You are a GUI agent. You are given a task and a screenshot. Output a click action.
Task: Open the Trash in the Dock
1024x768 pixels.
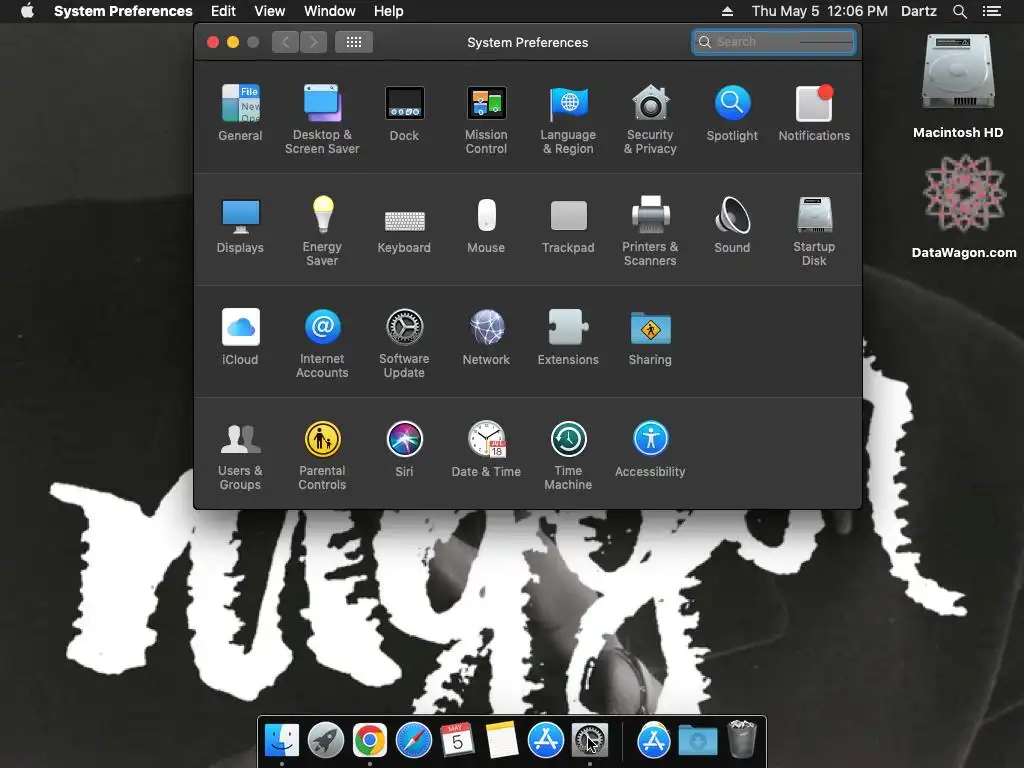pyautogui.click(x=742, y=739)
